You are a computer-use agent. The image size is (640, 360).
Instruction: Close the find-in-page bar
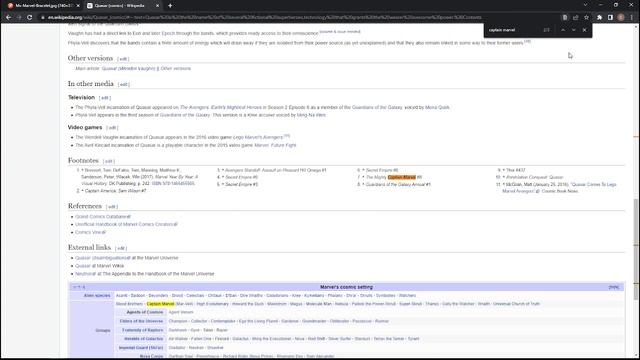click(x=584, y=30)
